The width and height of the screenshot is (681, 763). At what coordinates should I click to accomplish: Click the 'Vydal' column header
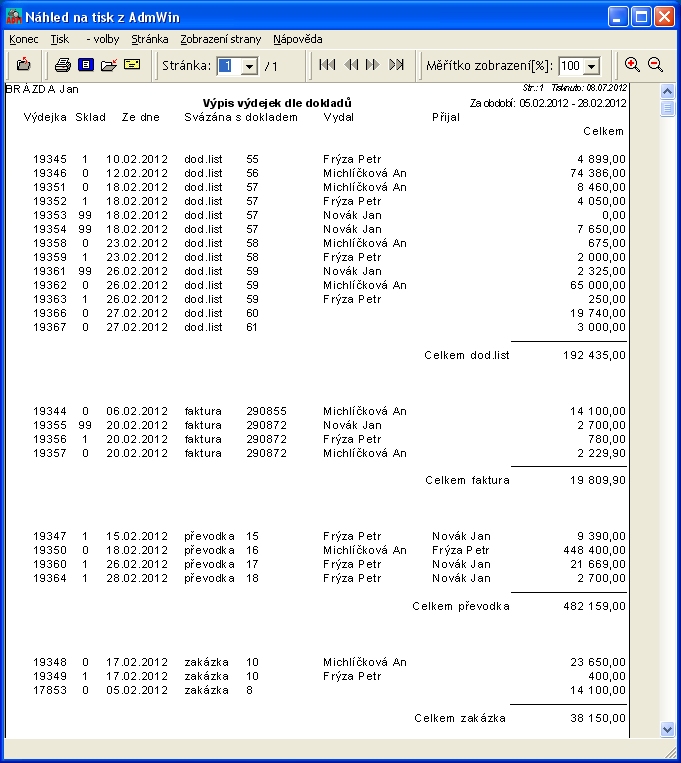[x=338, y=117]
